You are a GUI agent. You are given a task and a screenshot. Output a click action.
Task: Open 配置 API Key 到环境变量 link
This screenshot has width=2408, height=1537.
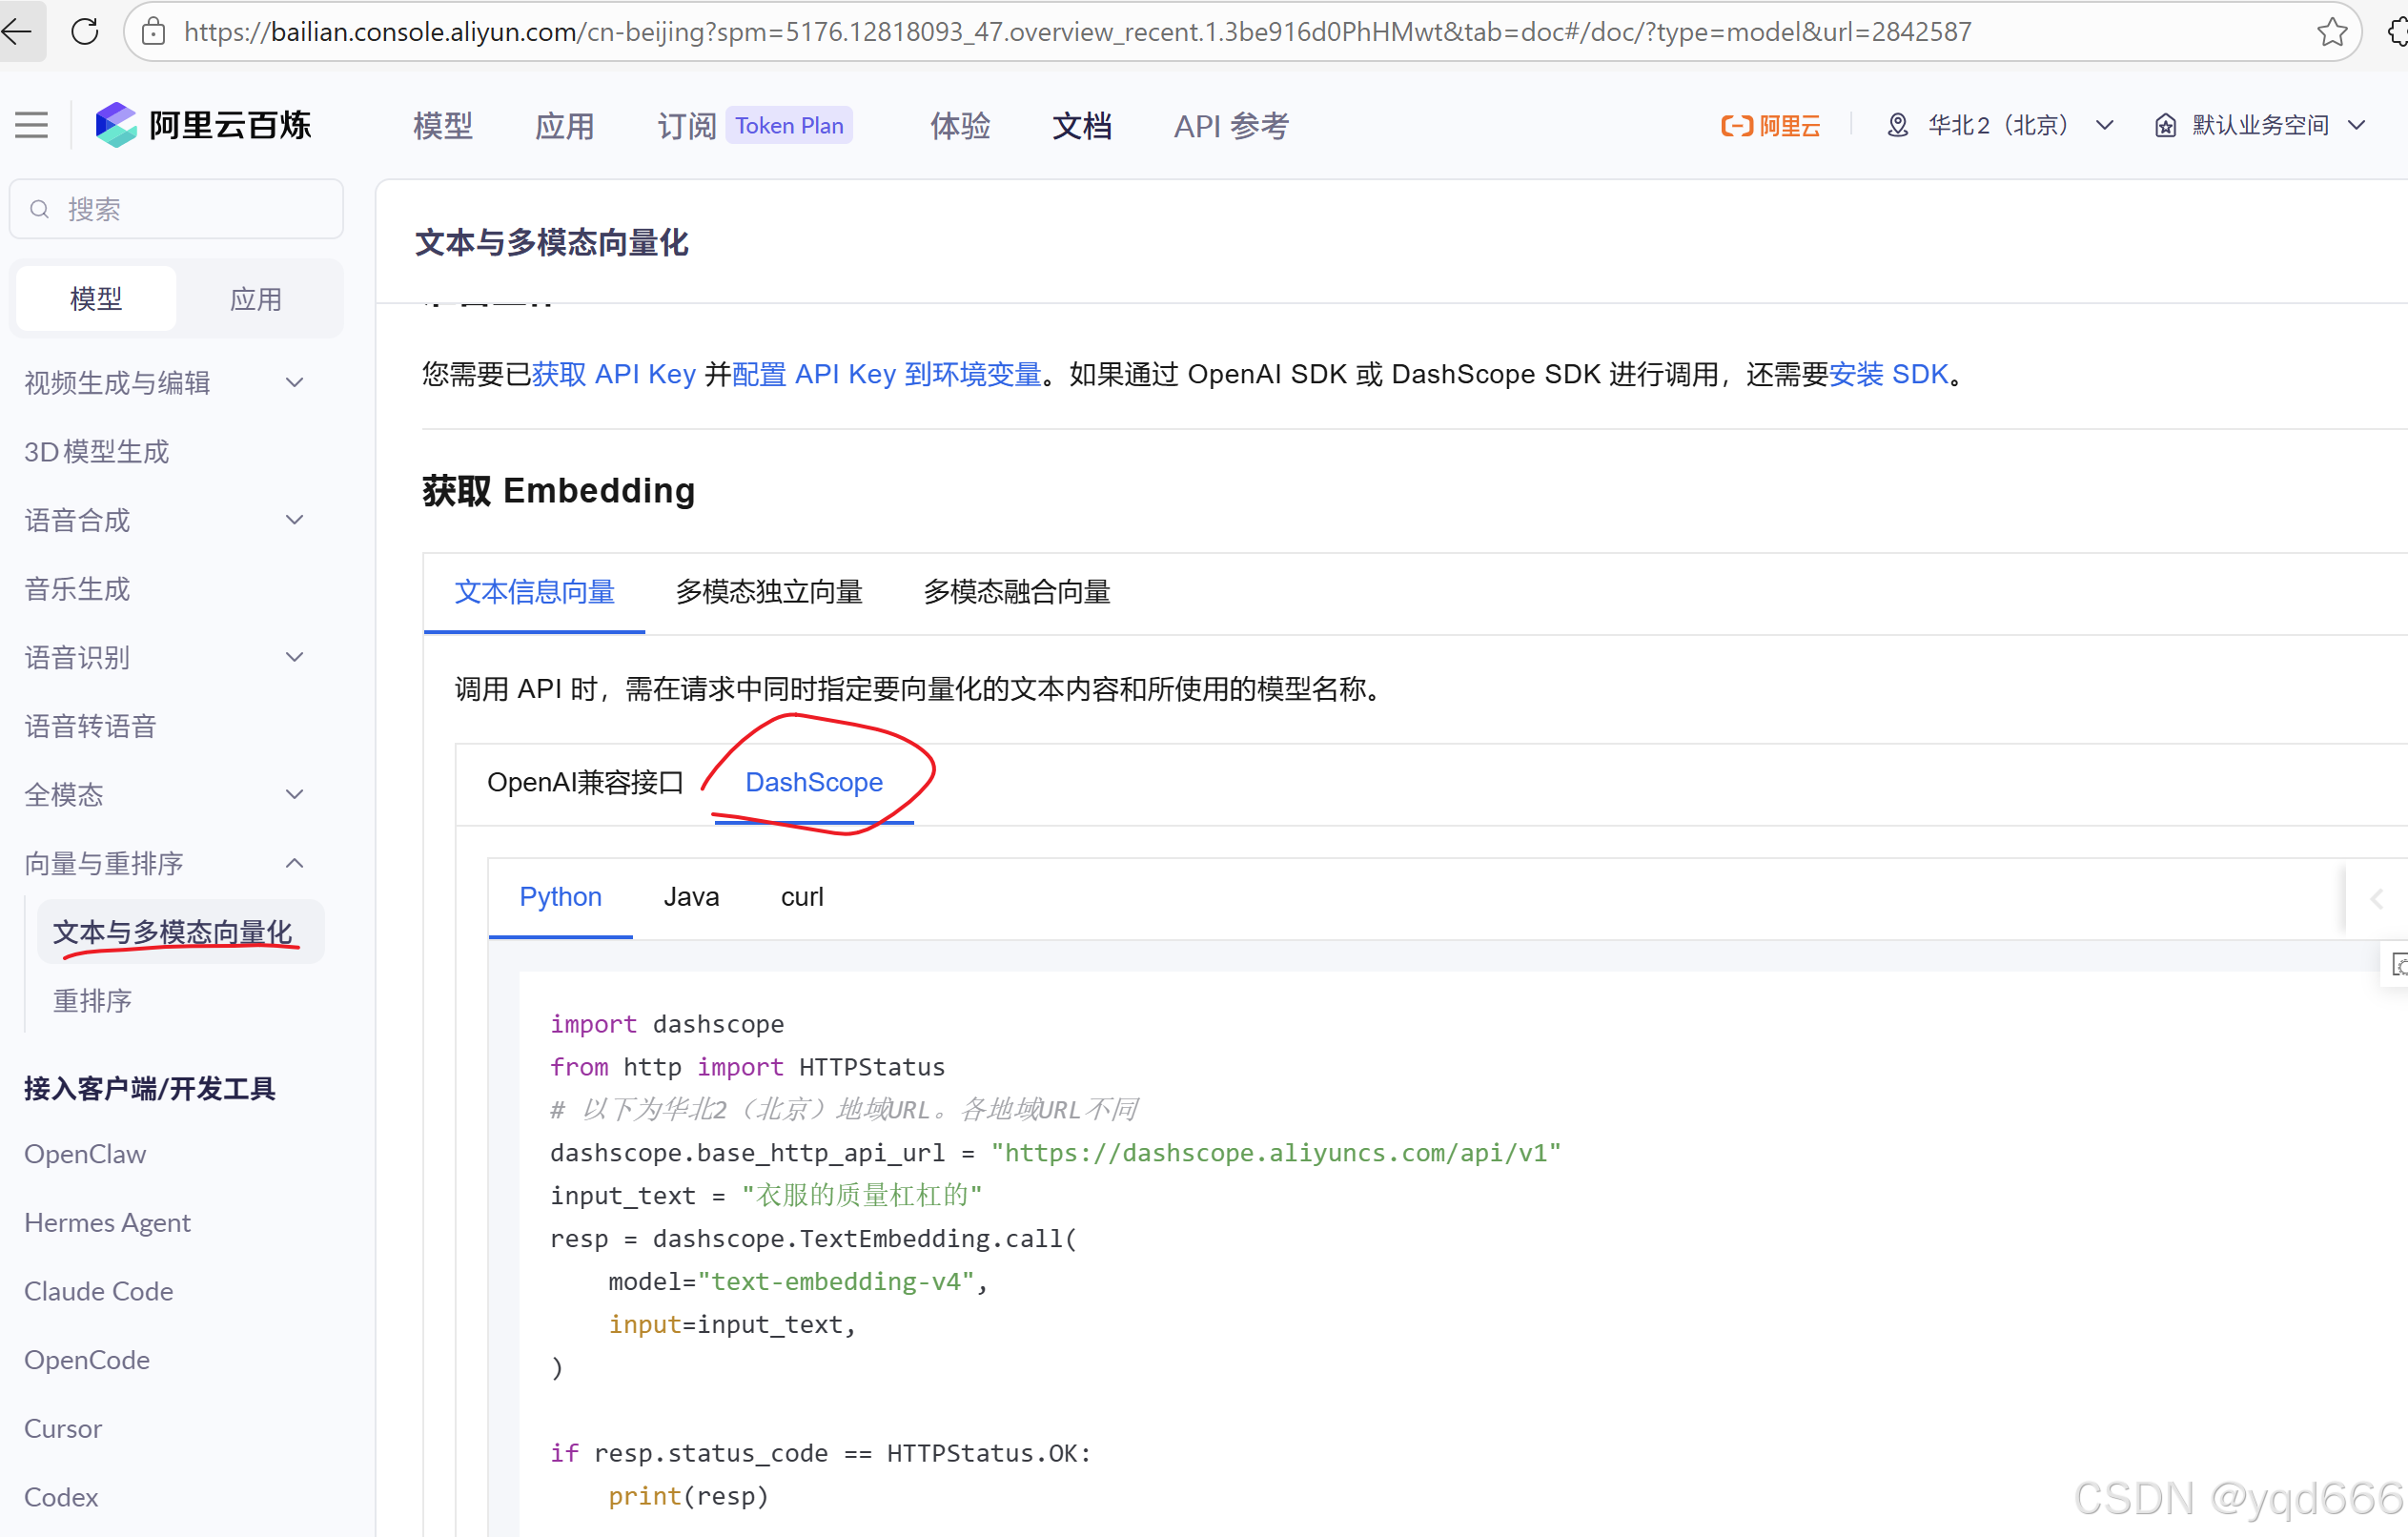click(x=887, y=374)
